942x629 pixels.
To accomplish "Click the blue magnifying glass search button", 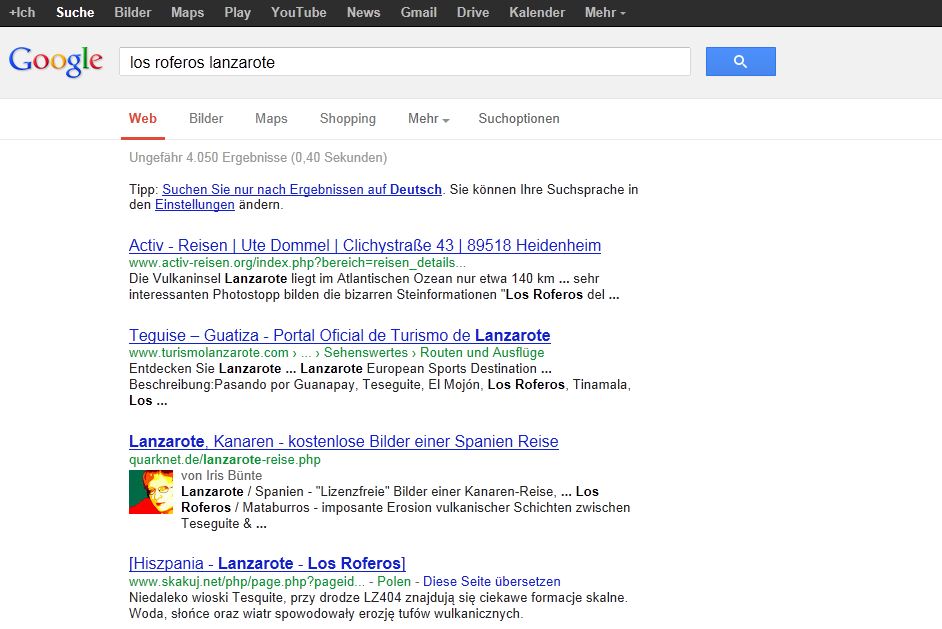I will tap(740, 62).
